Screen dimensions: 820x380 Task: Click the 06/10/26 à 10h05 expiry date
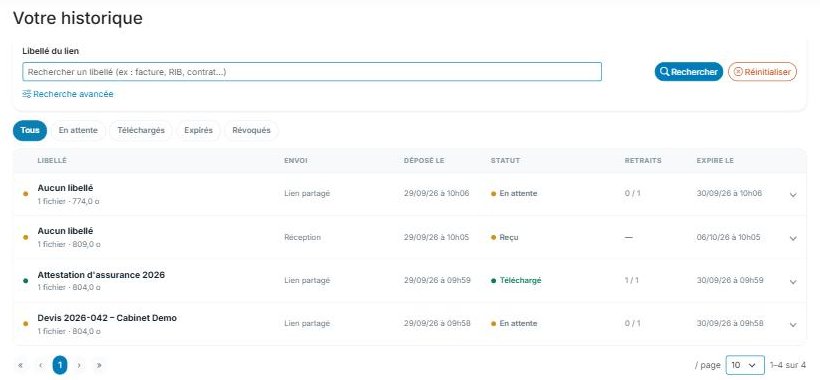coord(728,237)
